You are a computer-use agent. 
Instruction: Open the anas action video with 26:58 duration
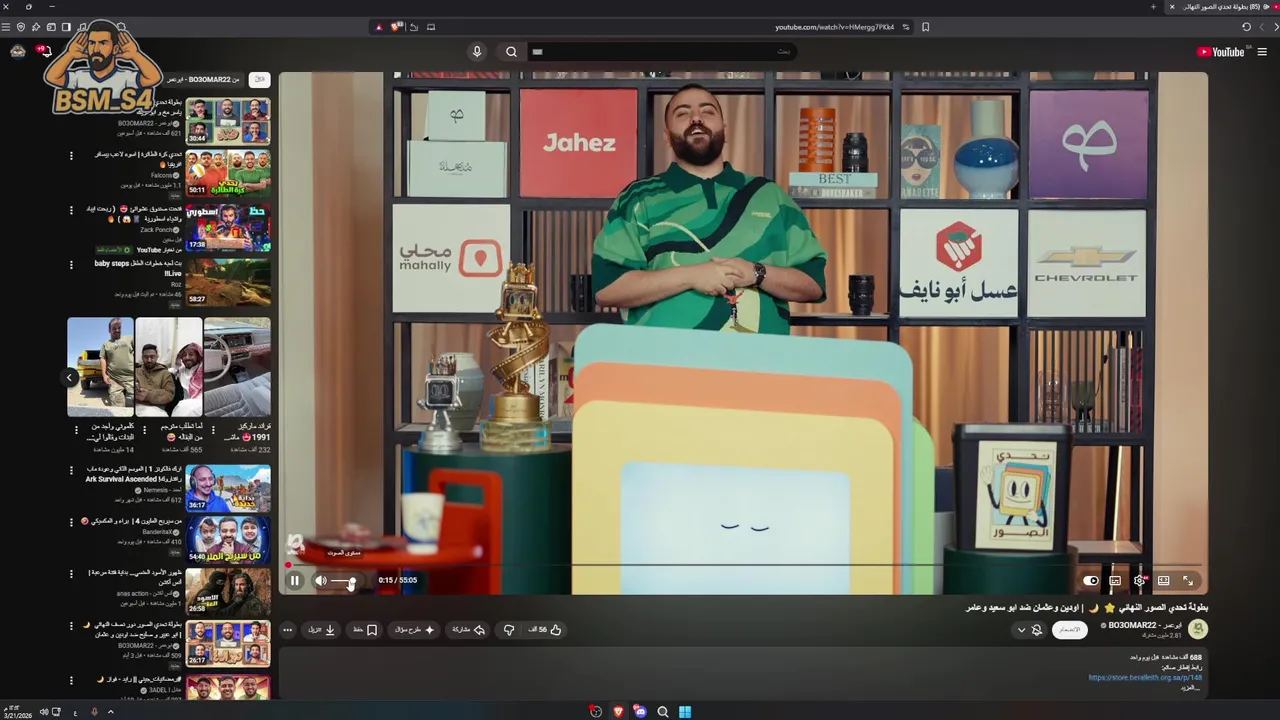(228, 591)
